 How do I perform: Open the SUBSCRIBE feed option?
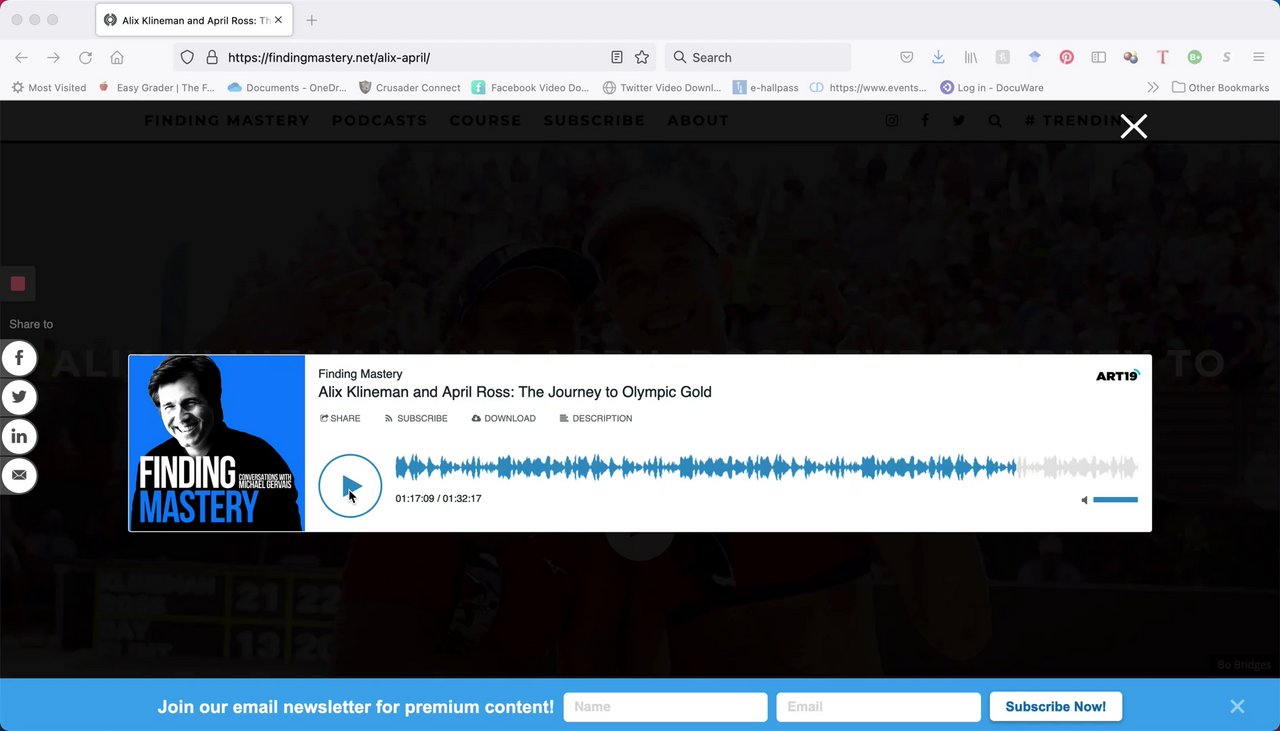(x=416, y=418)
